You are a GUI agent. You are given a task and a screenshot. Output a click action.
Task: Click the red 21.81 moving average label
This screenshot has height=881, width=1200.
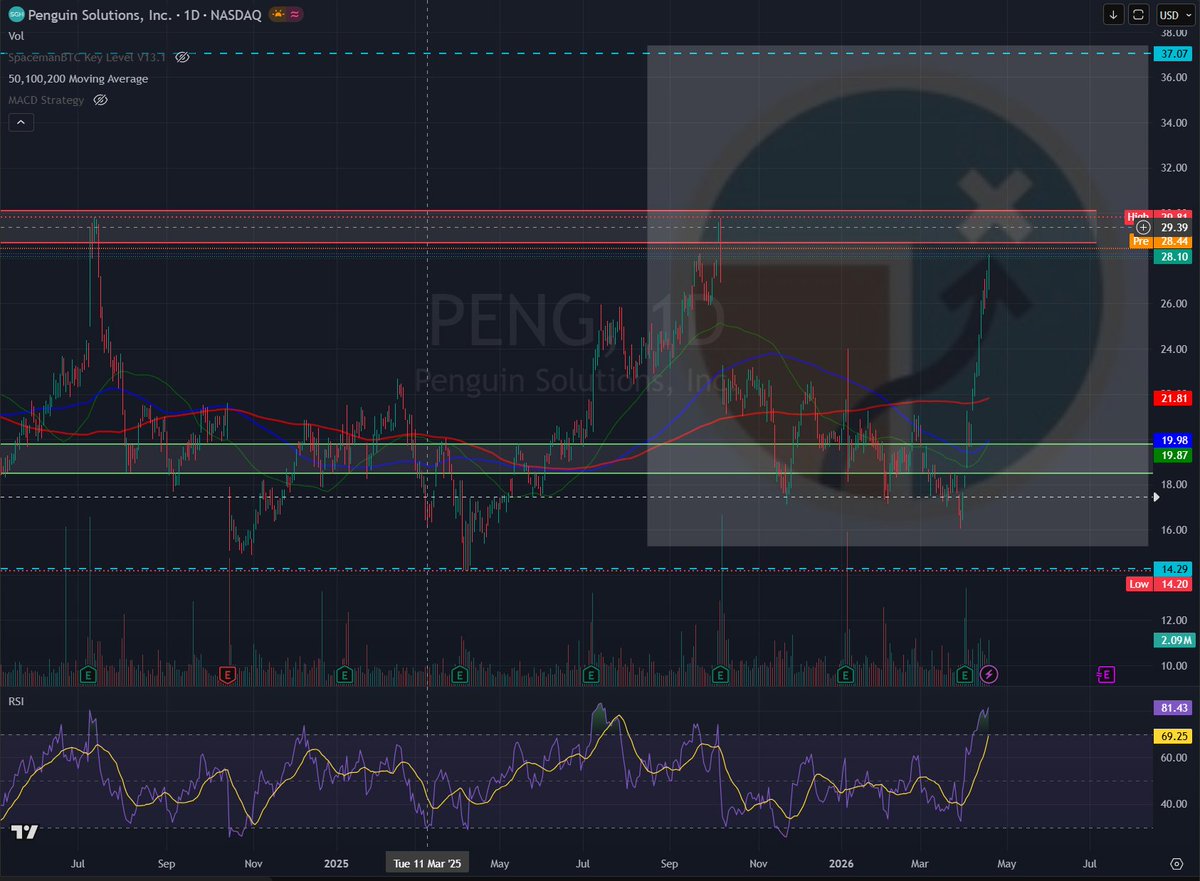1171,399
